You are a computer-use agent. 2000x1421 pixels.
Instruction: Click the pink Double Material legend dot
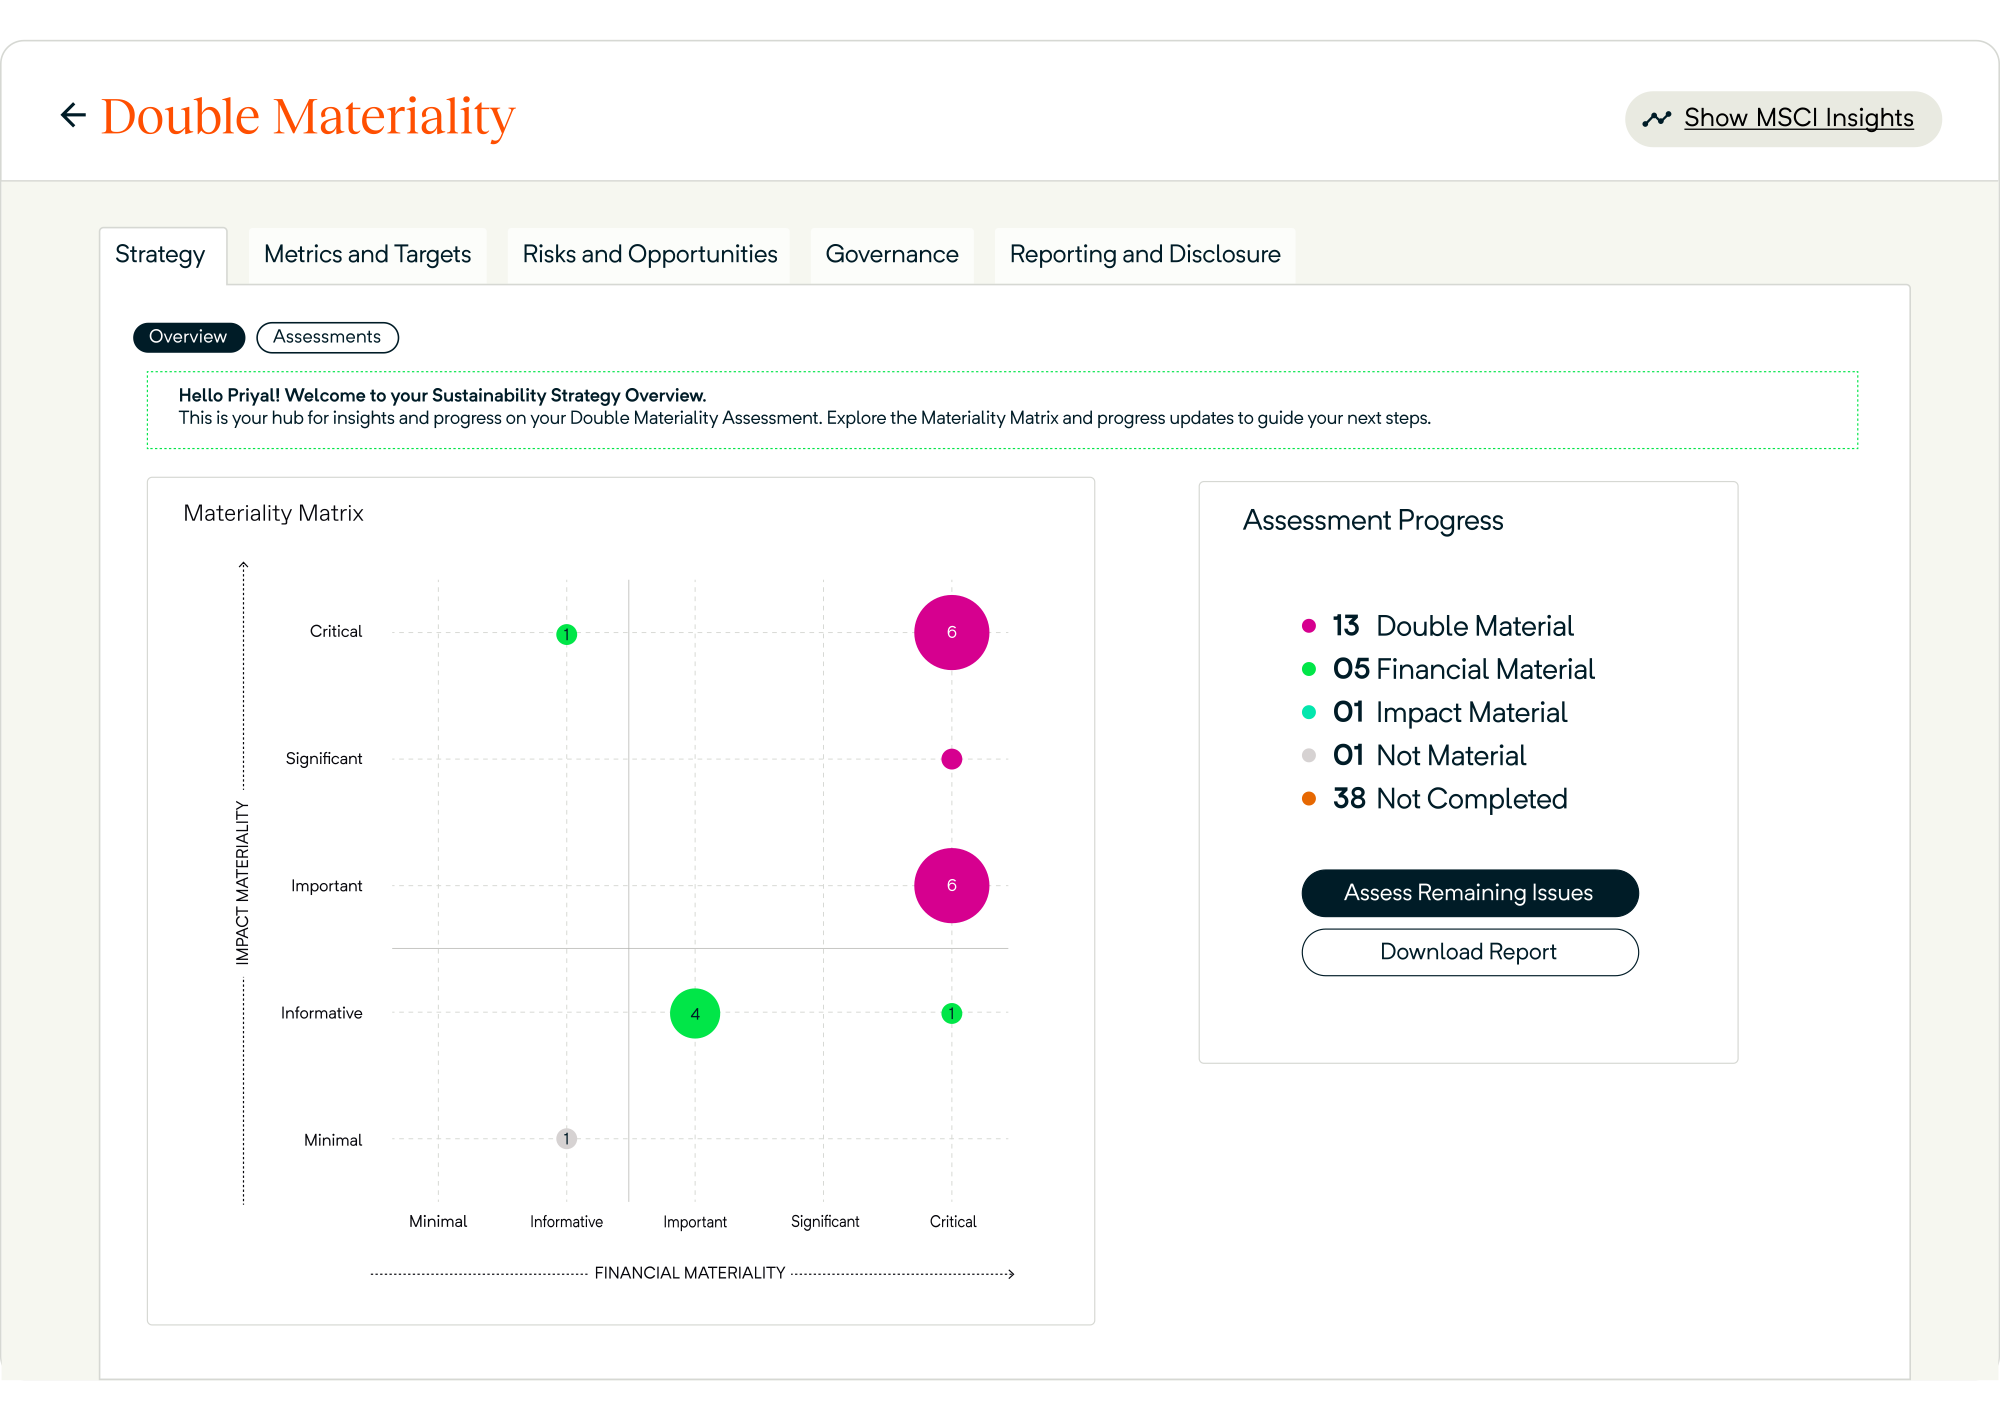click(x=1308, y=626)
